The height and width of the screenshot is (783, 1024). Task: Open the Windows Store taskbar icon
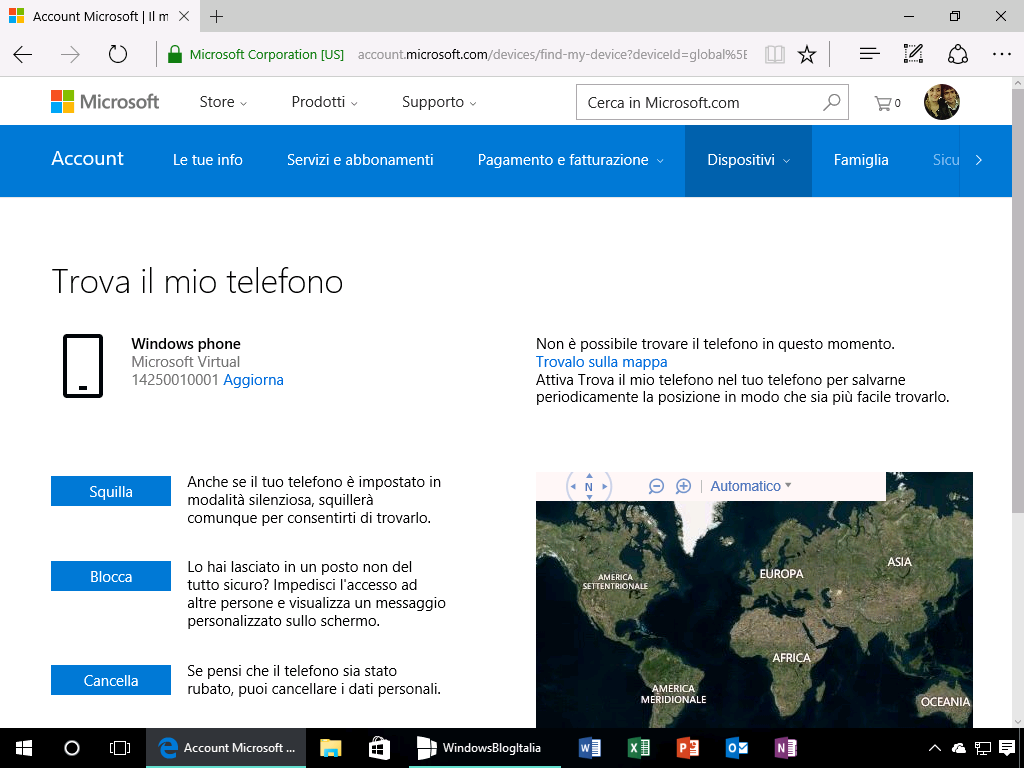(x=379, y=748)
